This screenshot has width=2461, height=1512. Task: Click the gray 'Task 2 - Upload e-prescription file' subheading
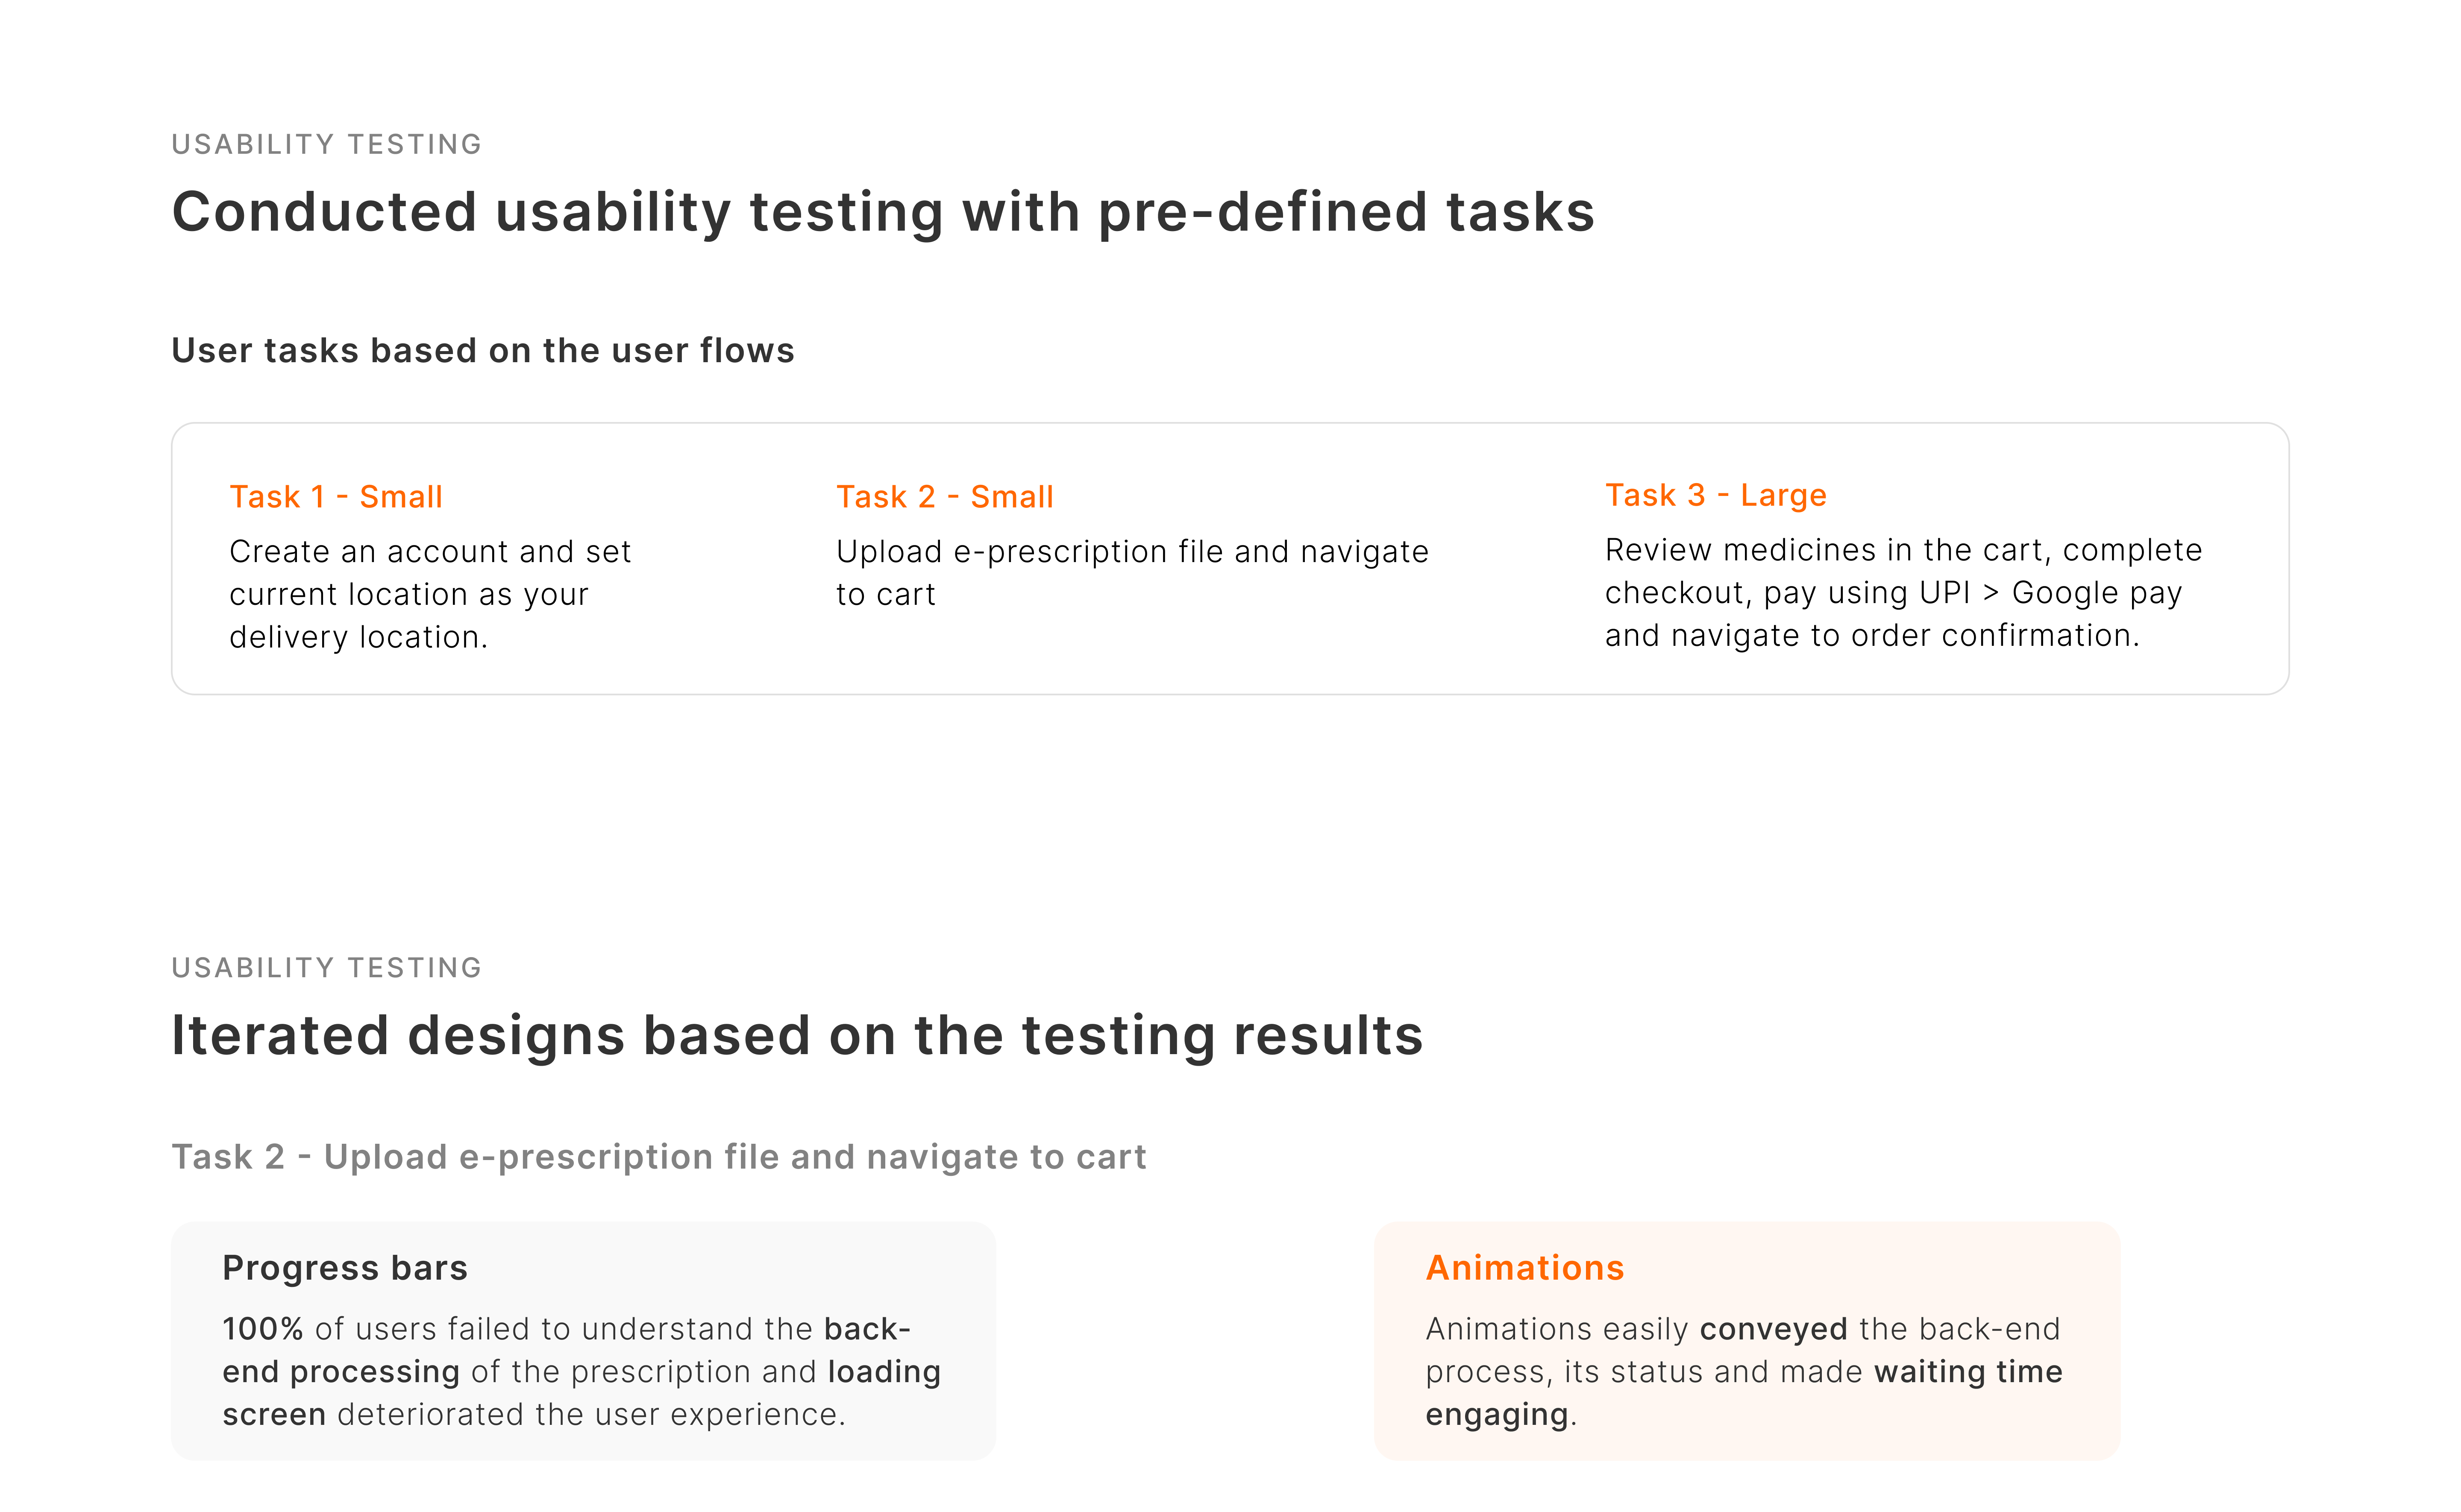coord(658,1157)
